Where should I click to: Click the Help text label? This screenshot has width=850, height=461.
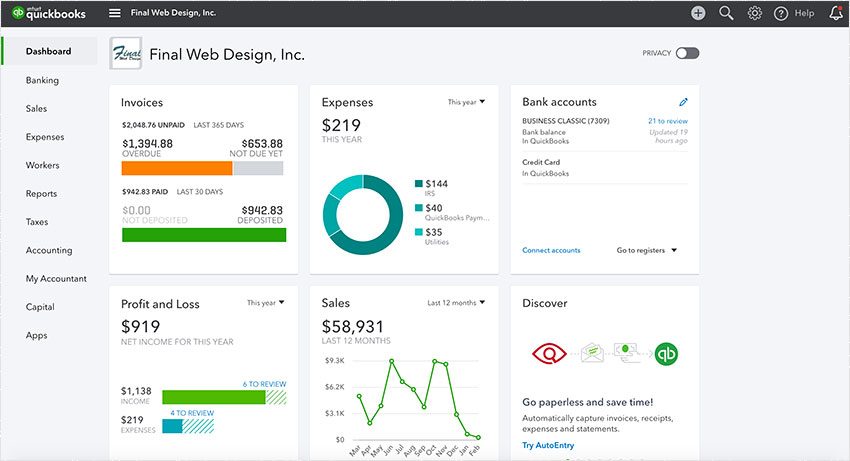[804, 13]
